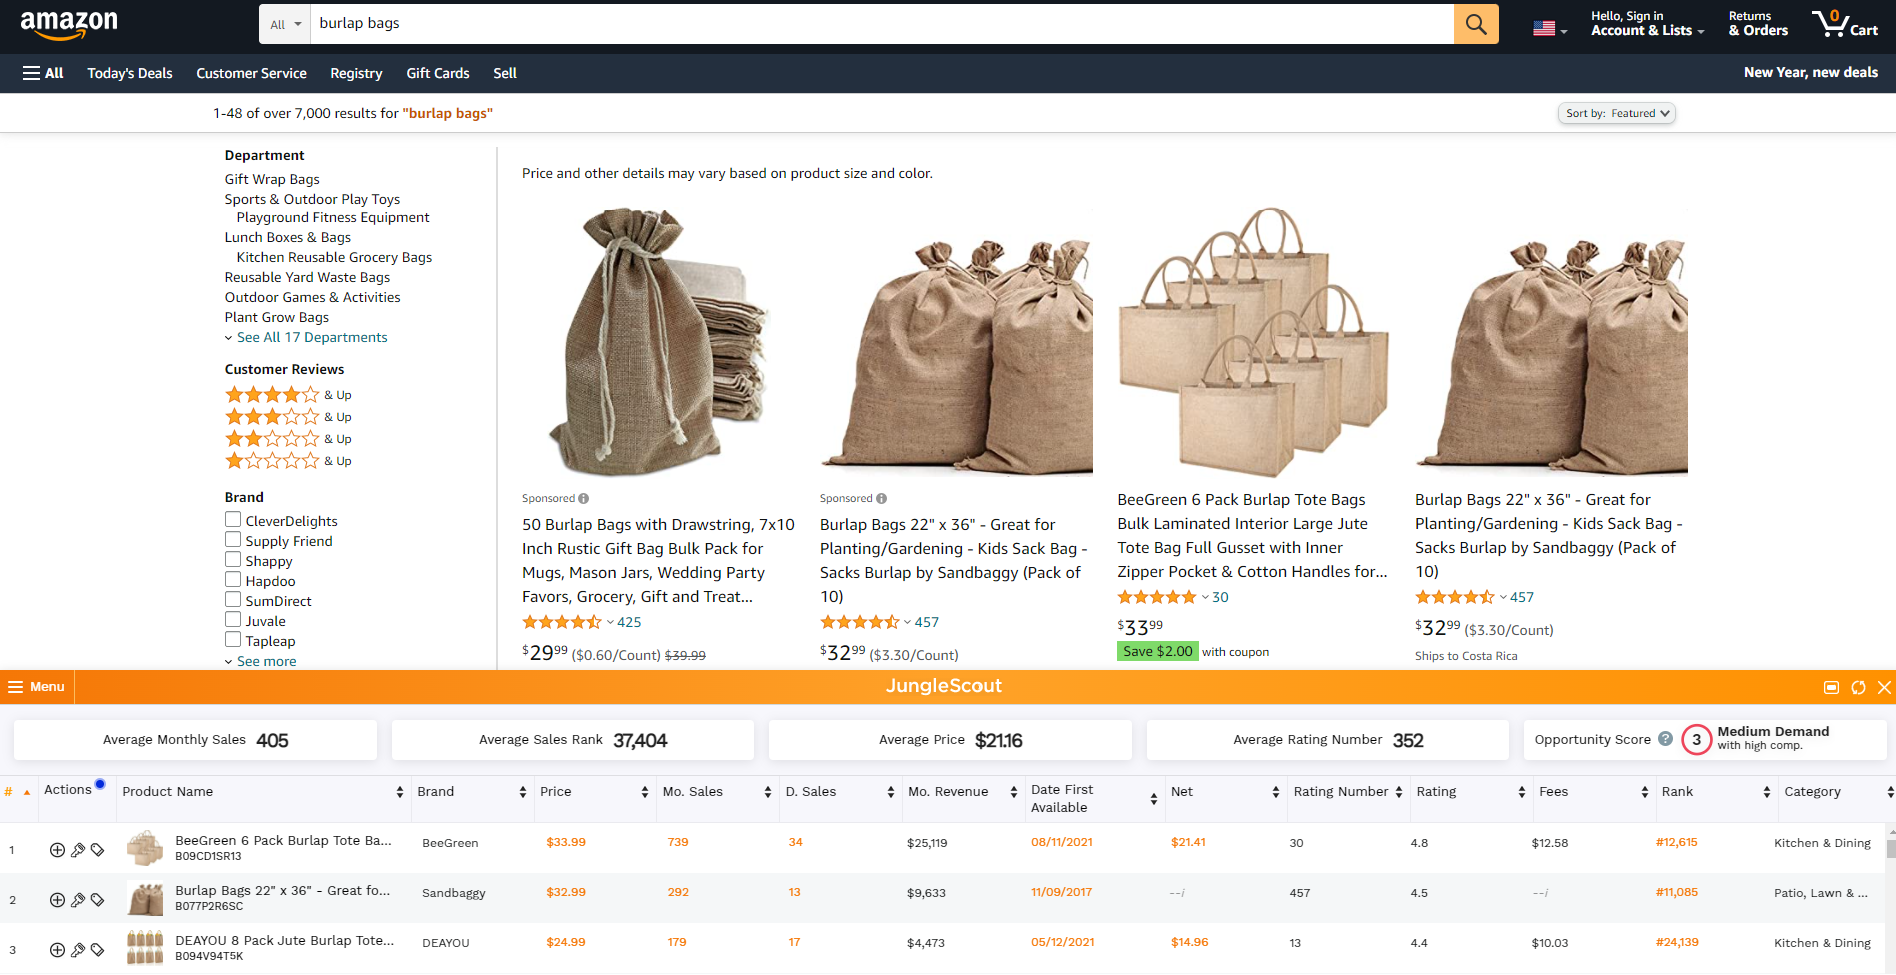Sort table by Product Name column

(399, 792)
